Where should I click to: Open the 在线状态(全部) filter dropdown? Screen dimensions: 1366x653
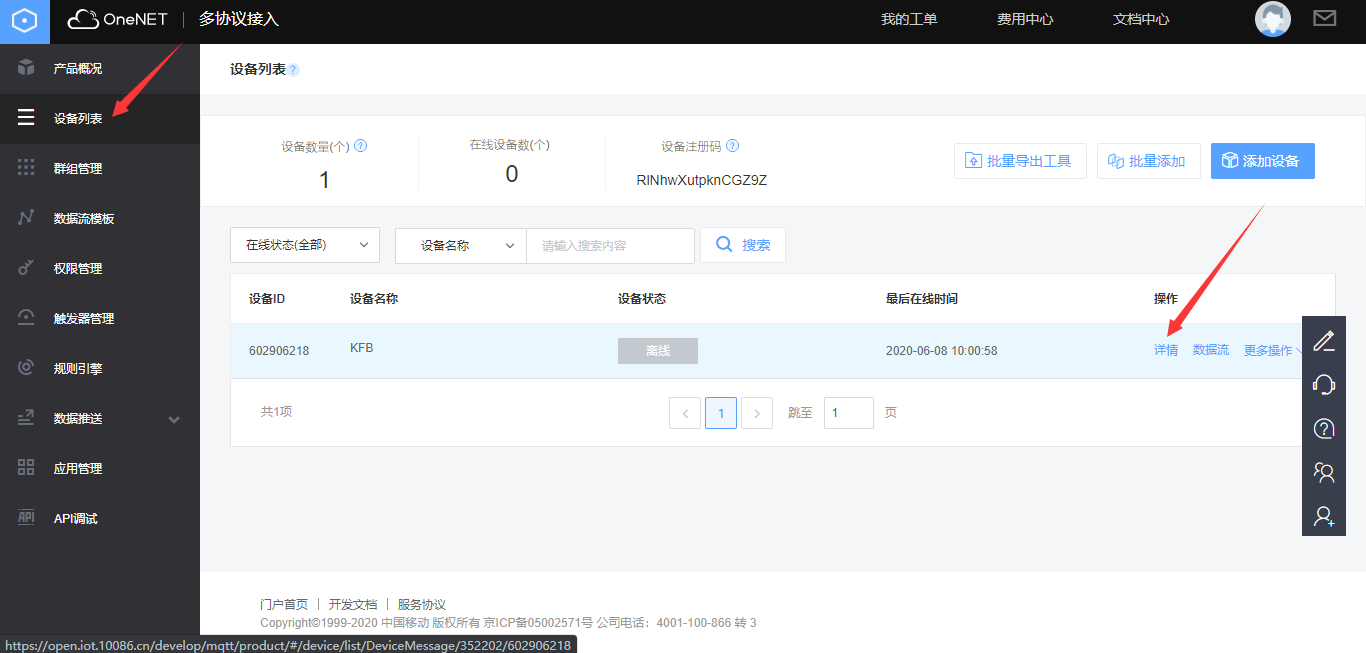(305, 244)
